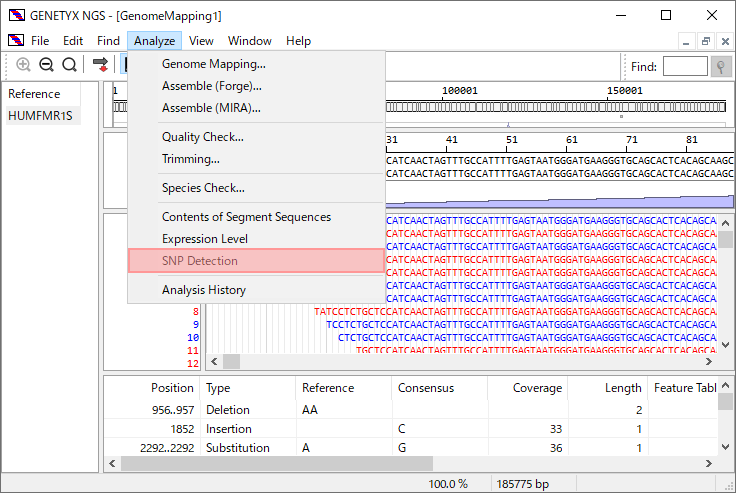Click the Position column header
The height and width of the screenshot is (493, 736).
153,388
